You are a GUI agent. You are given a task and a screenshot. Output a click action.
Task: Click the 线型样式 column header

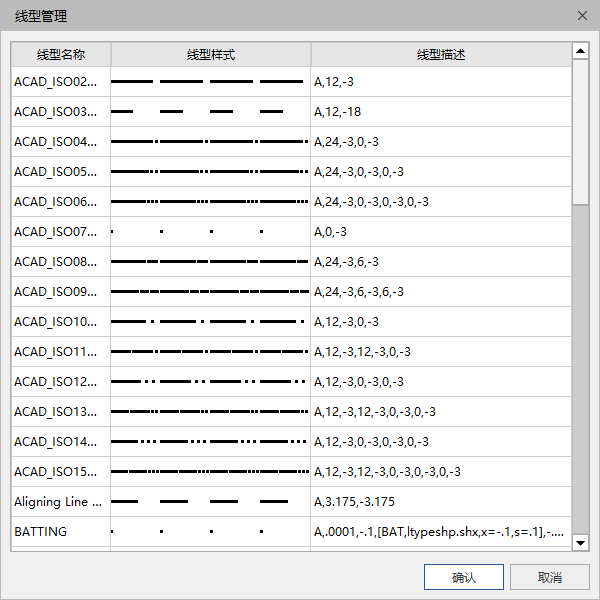(x=210, y=55)
